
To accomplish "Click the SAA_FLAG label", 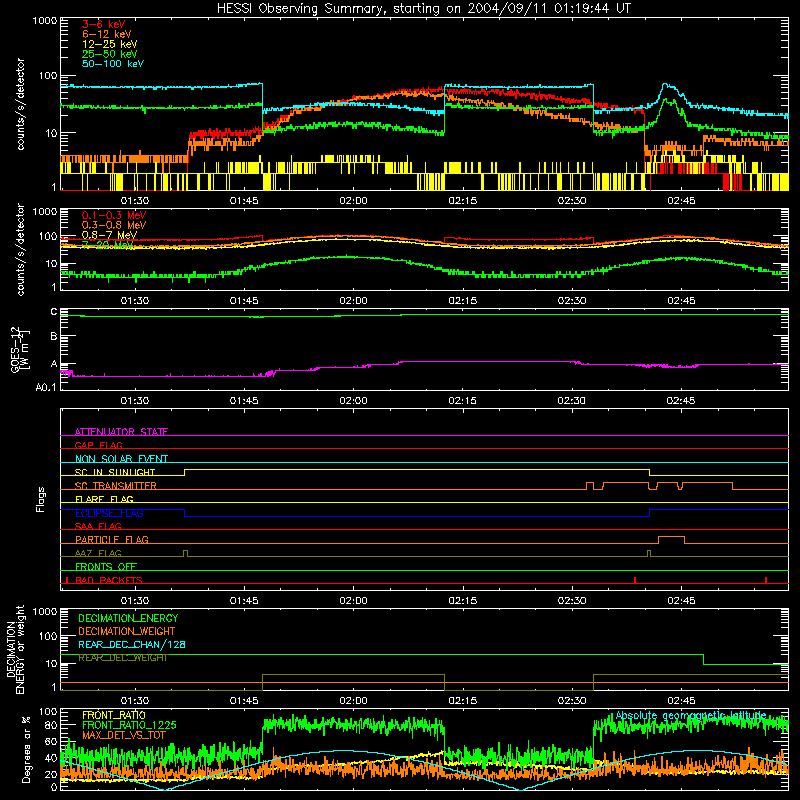I will [98, 526].
